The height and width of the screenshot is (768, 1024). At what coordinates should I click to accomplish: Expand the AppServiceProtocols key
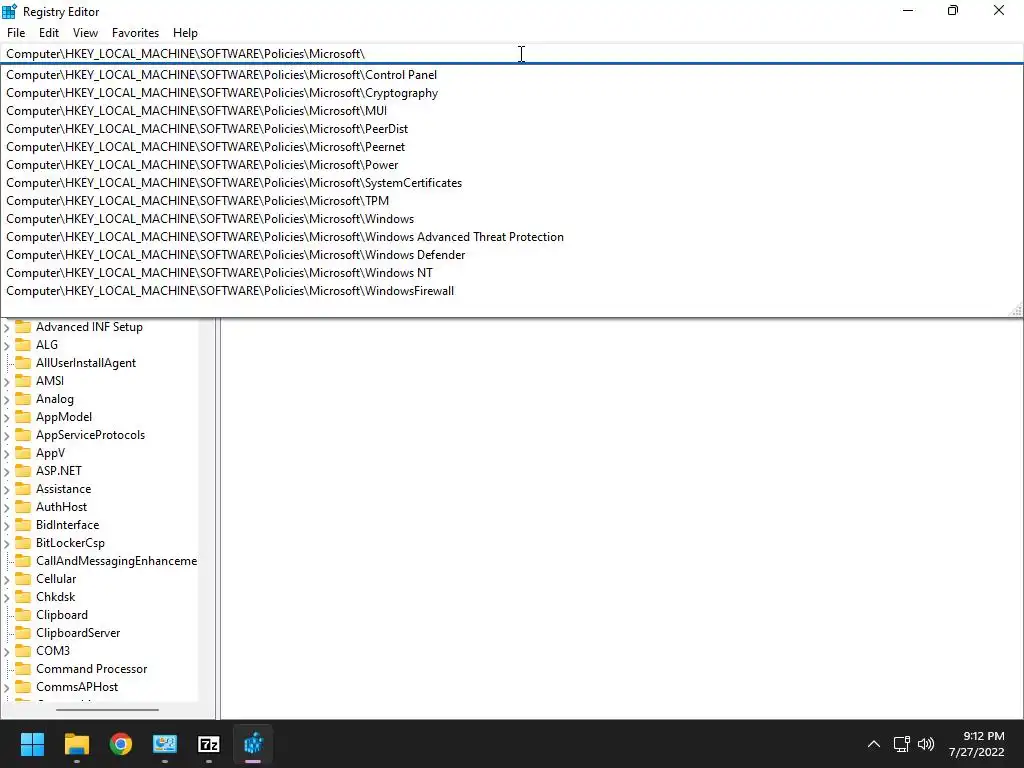(x=7, y=435)
